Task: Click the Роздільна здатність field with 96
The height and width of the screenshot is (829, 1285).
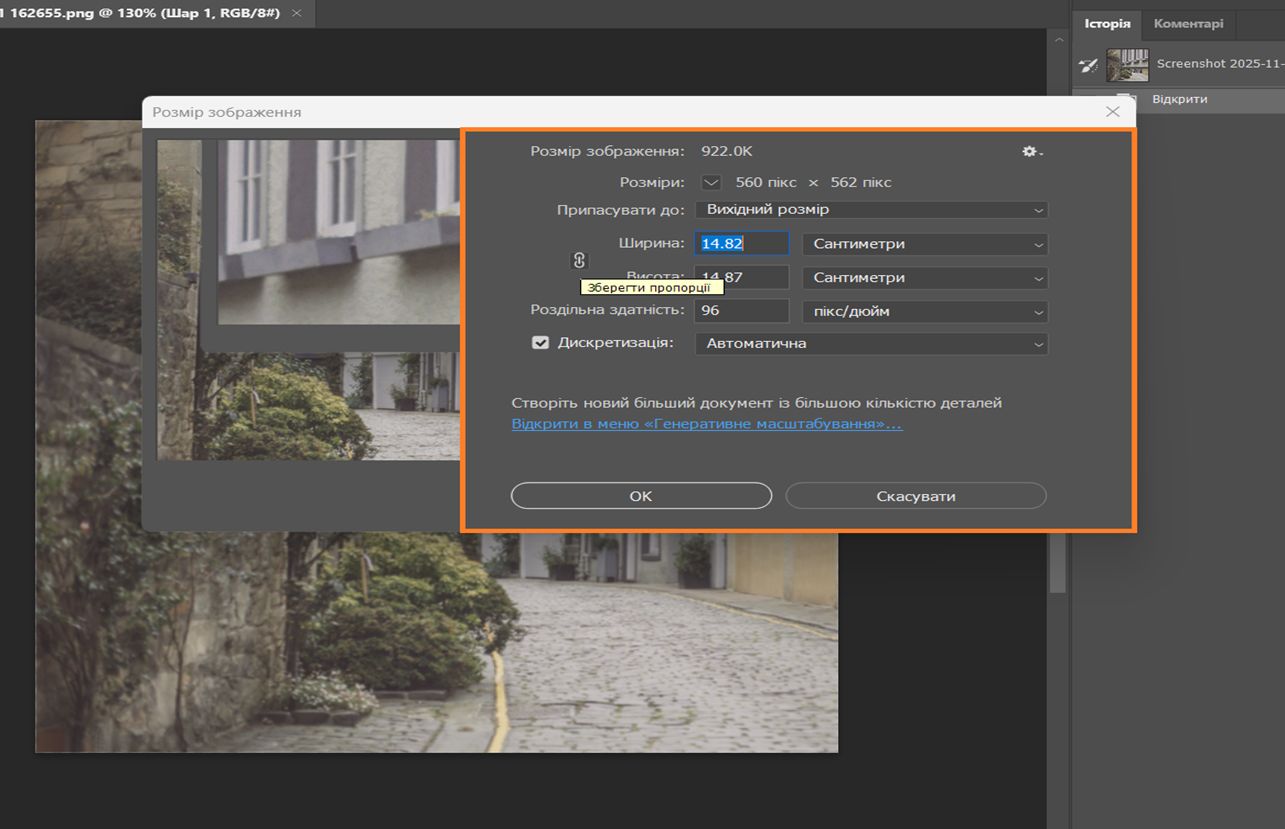Action: (x=742, y=311)
